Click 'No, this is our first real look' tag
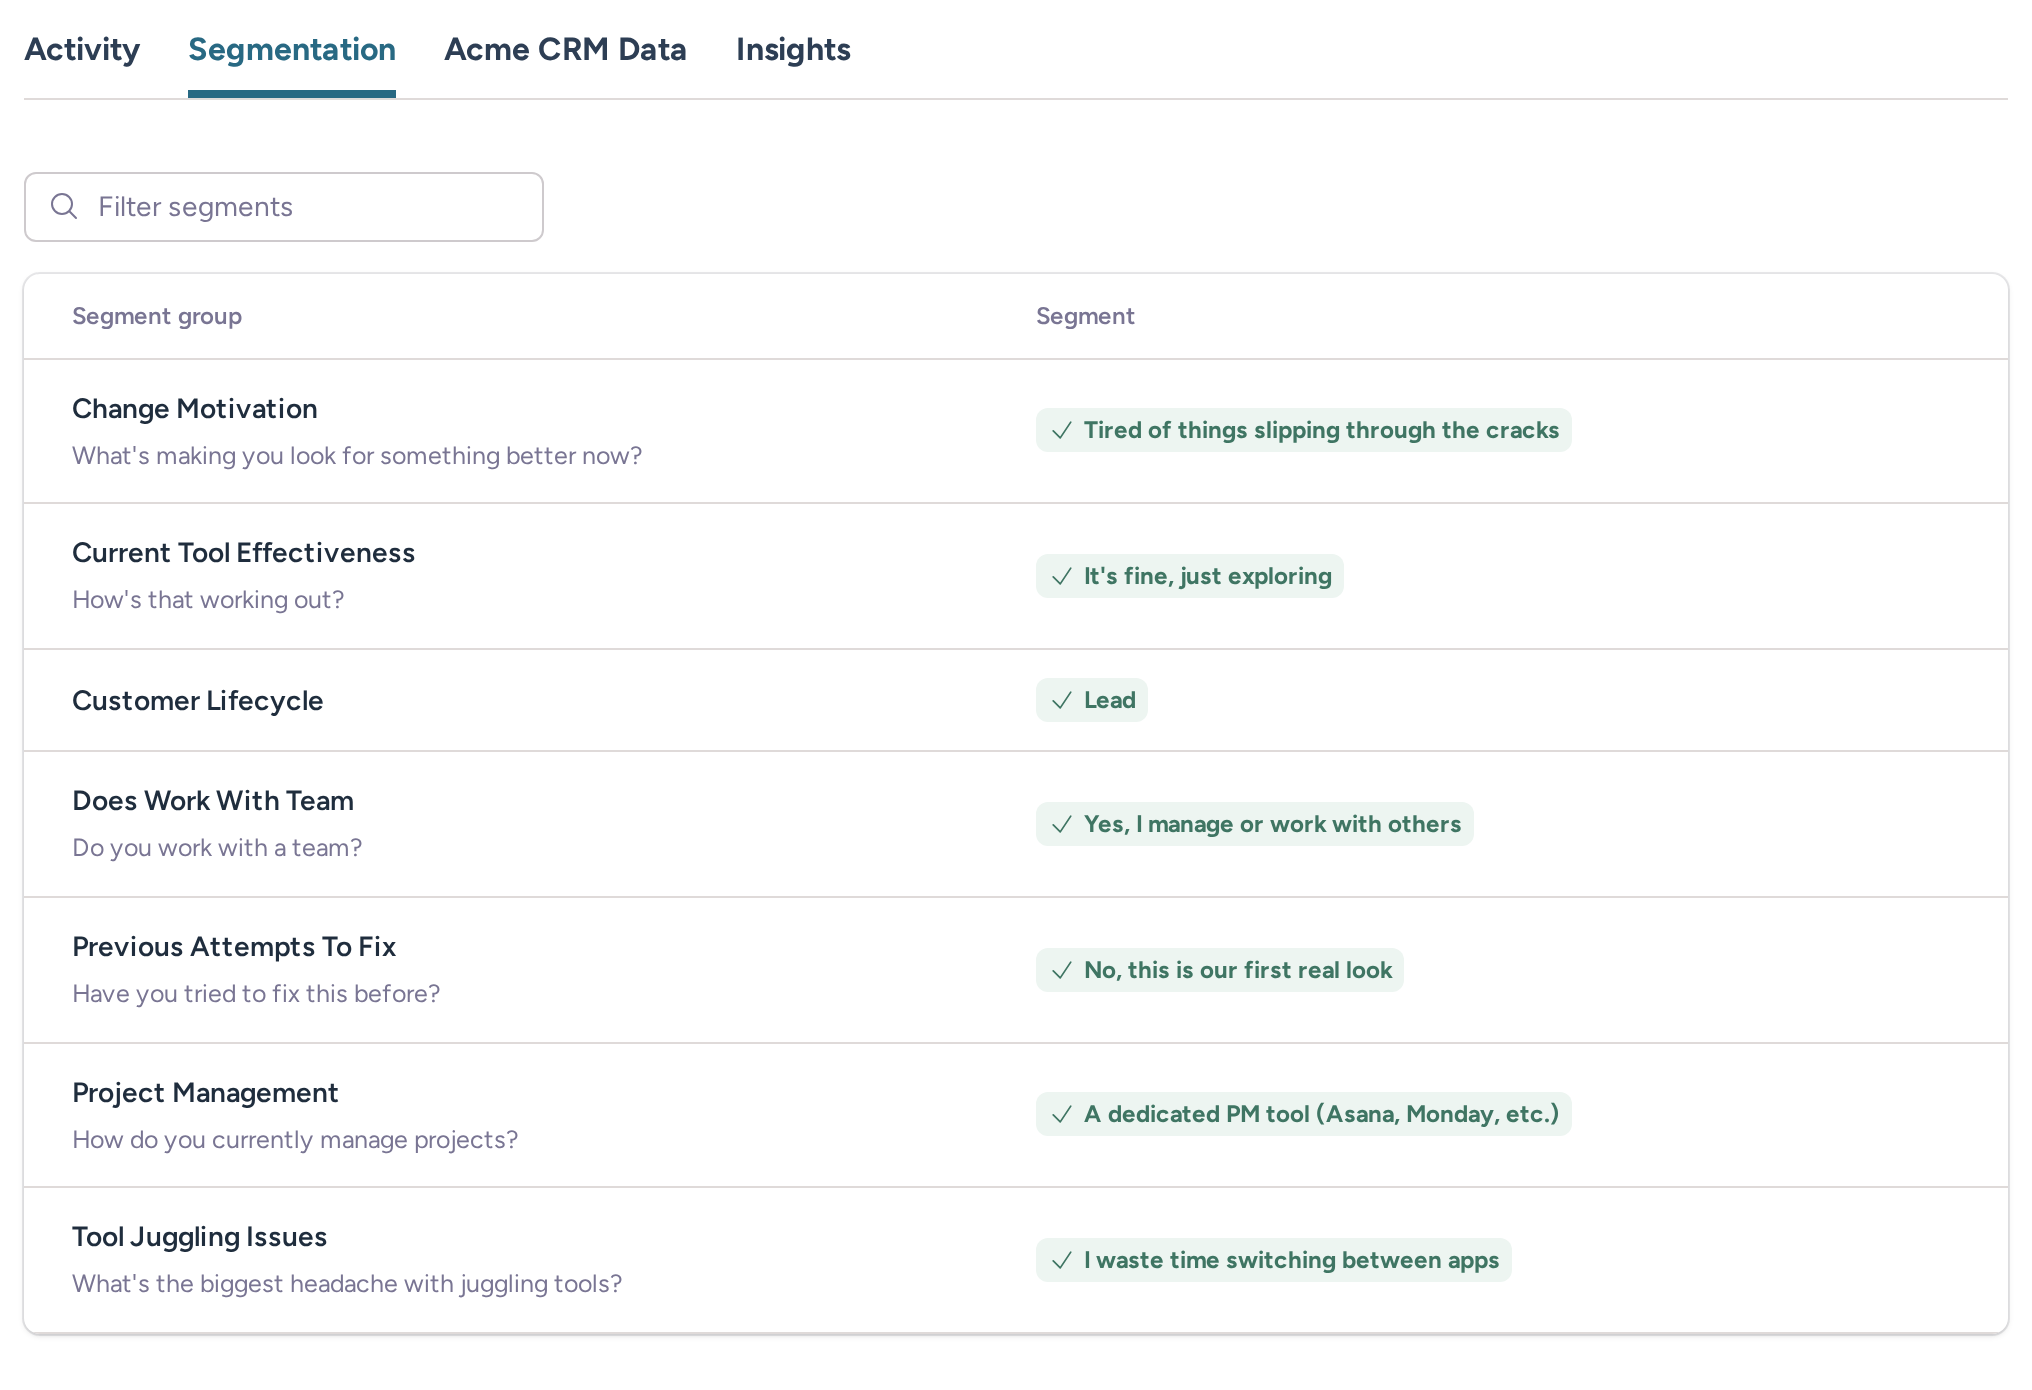Image resolution: width=2032 pixels, height=1390 pixels. point(1220,970)
